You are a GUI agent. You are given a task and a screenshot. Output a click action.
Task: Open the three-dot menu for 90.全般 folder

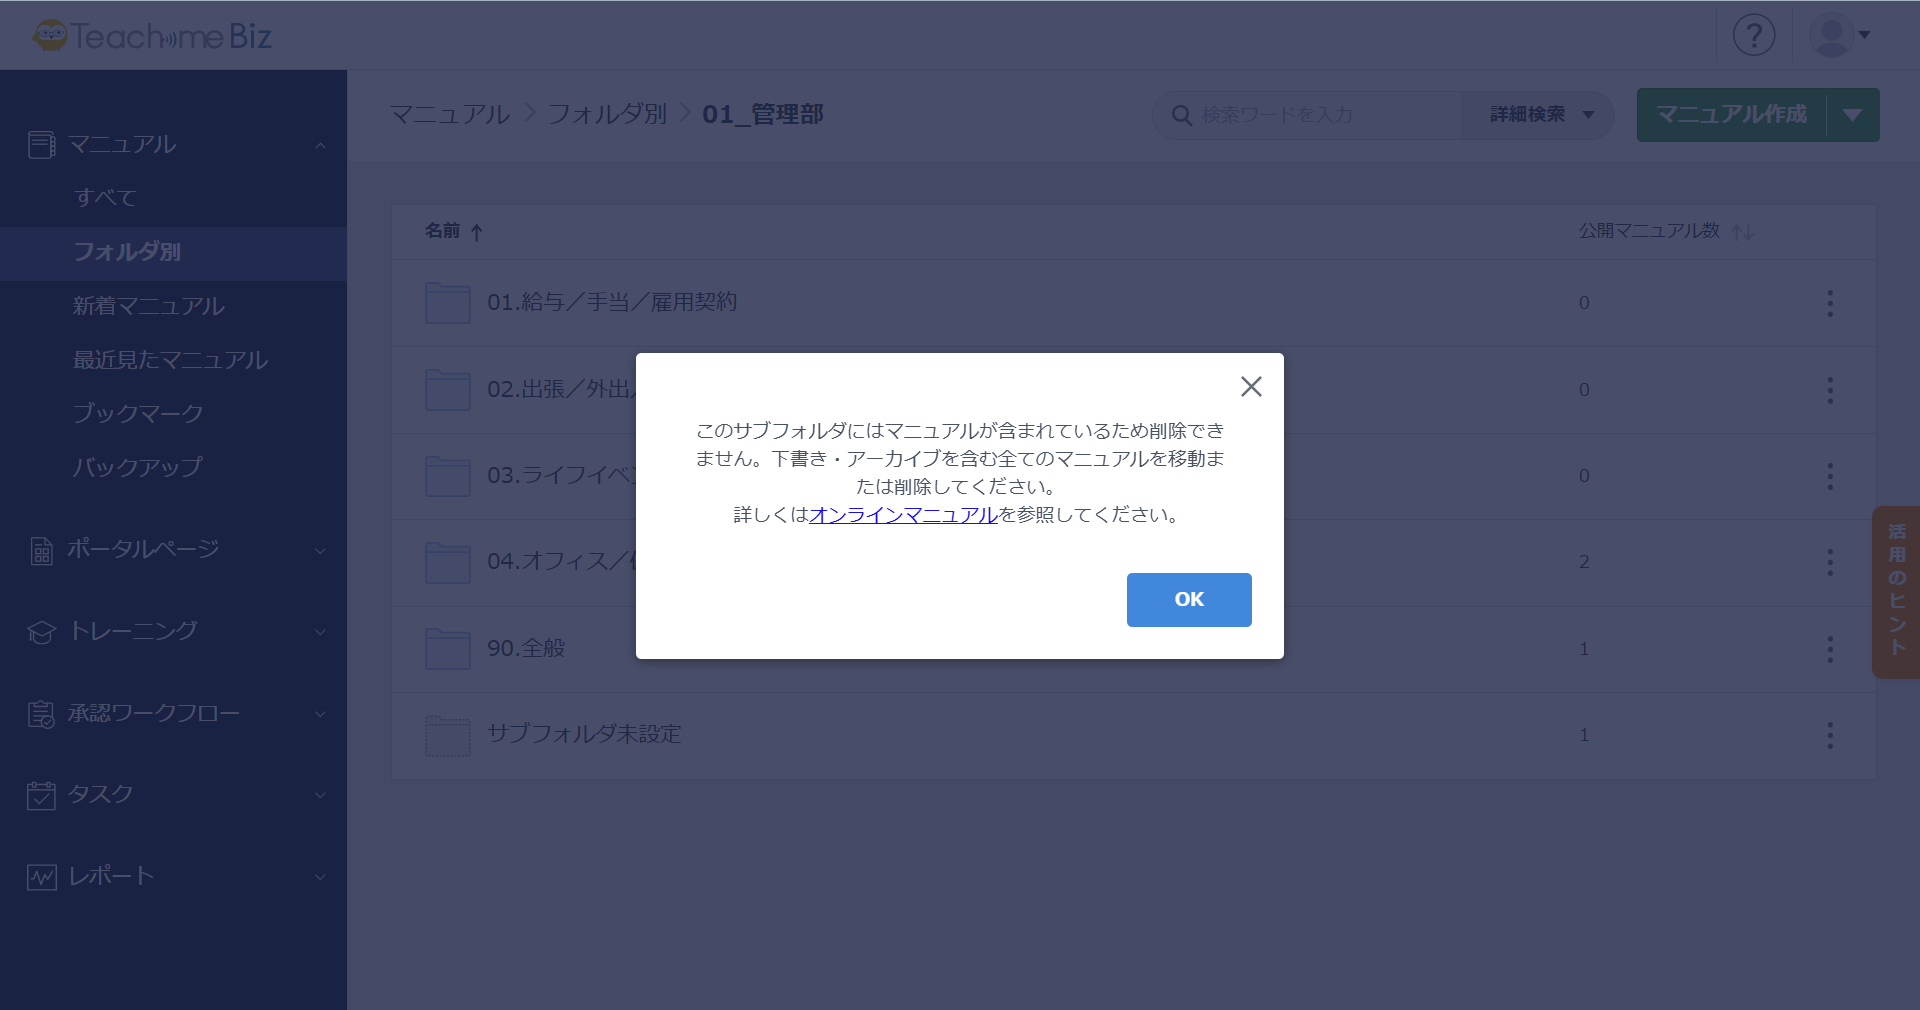tap(1830, 649)
